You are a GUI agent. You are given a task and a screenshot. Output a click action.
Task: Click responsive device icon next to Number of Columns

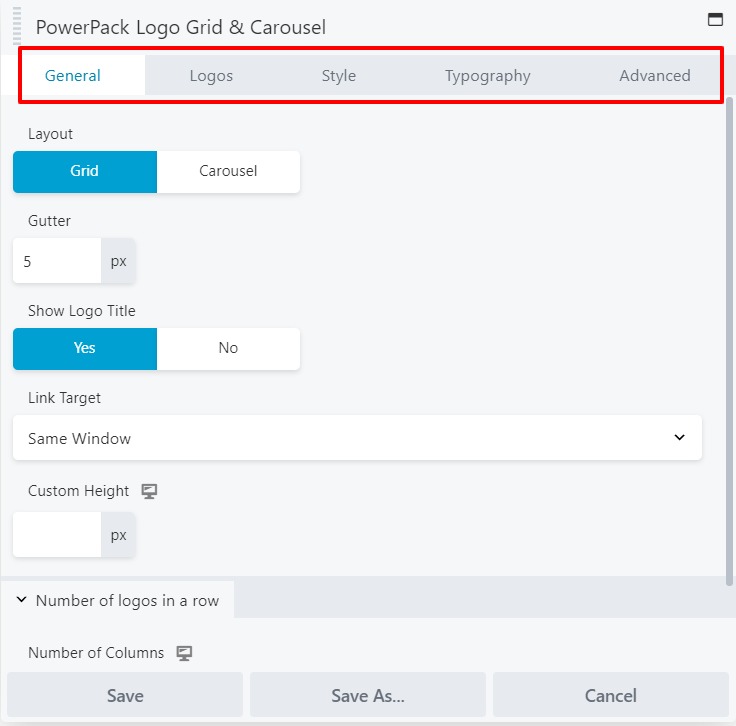tap(184, 653)
